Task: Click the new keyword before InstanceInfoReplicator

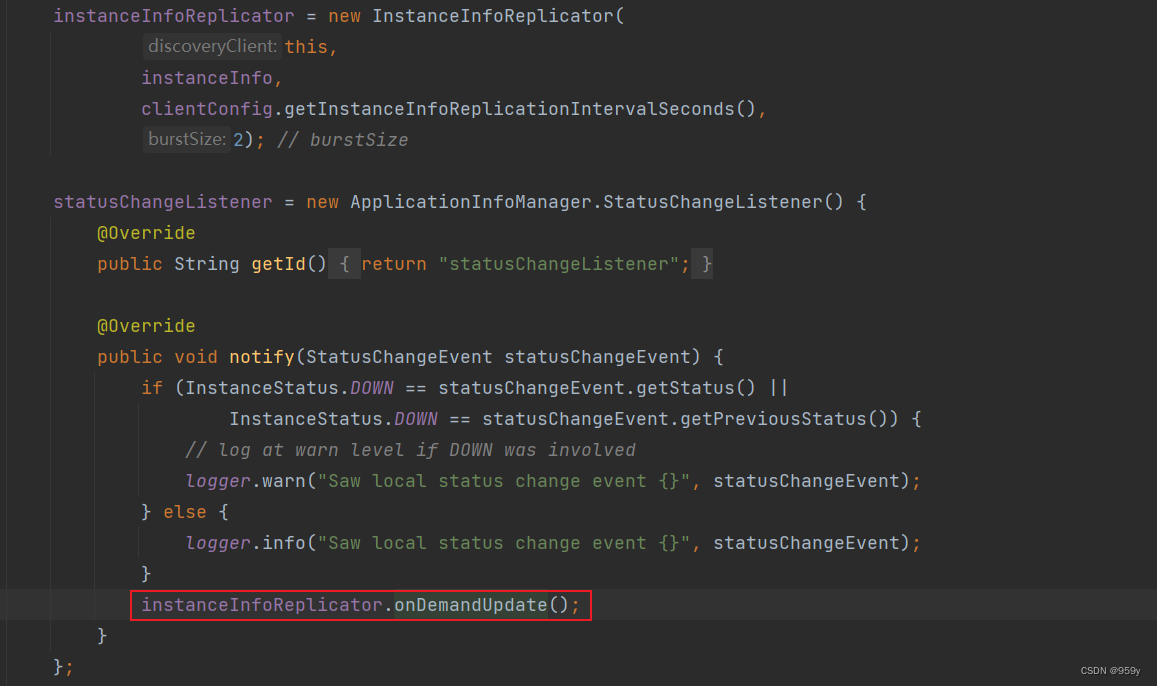Action: 344,15
